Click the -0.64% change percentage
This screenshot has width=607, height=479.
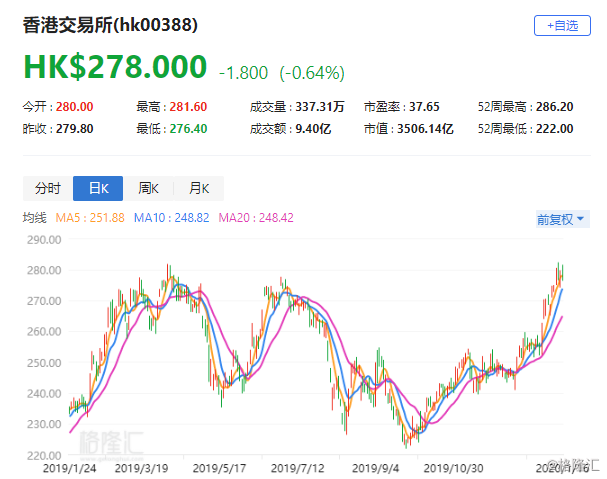click(x=312, y=73)
